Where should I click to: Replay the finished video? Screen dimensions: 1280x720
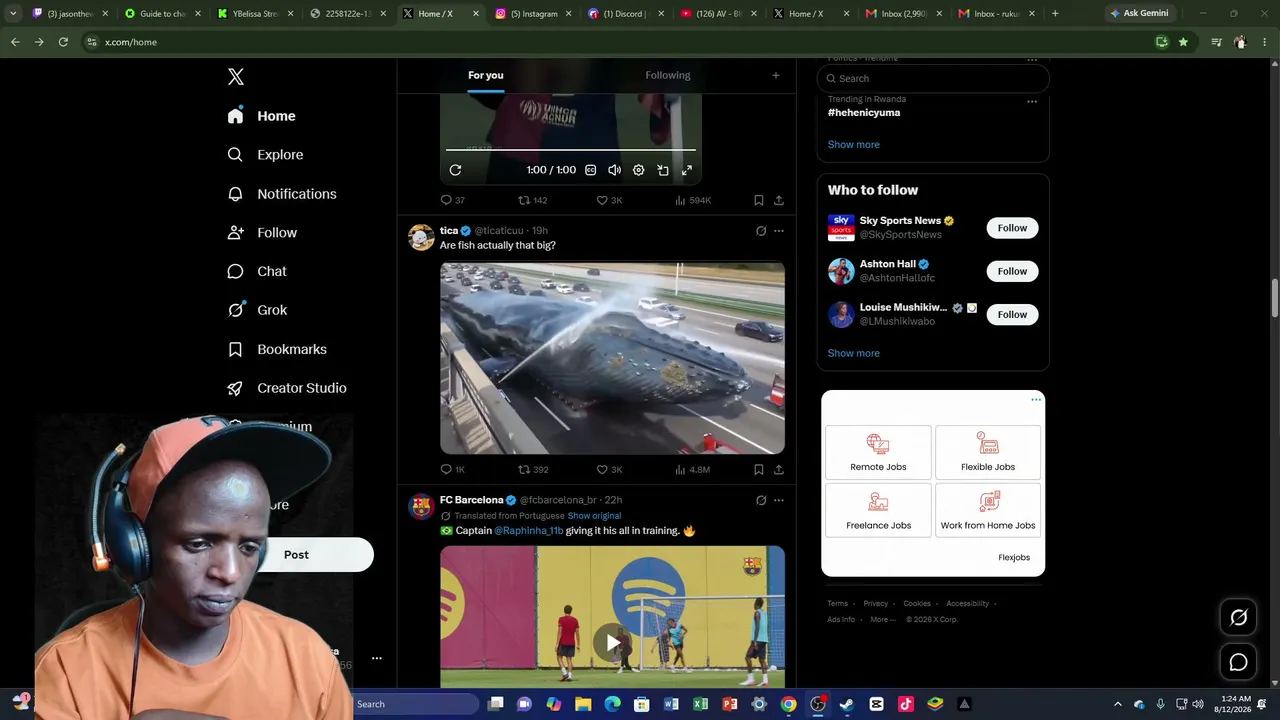[455, 170]
